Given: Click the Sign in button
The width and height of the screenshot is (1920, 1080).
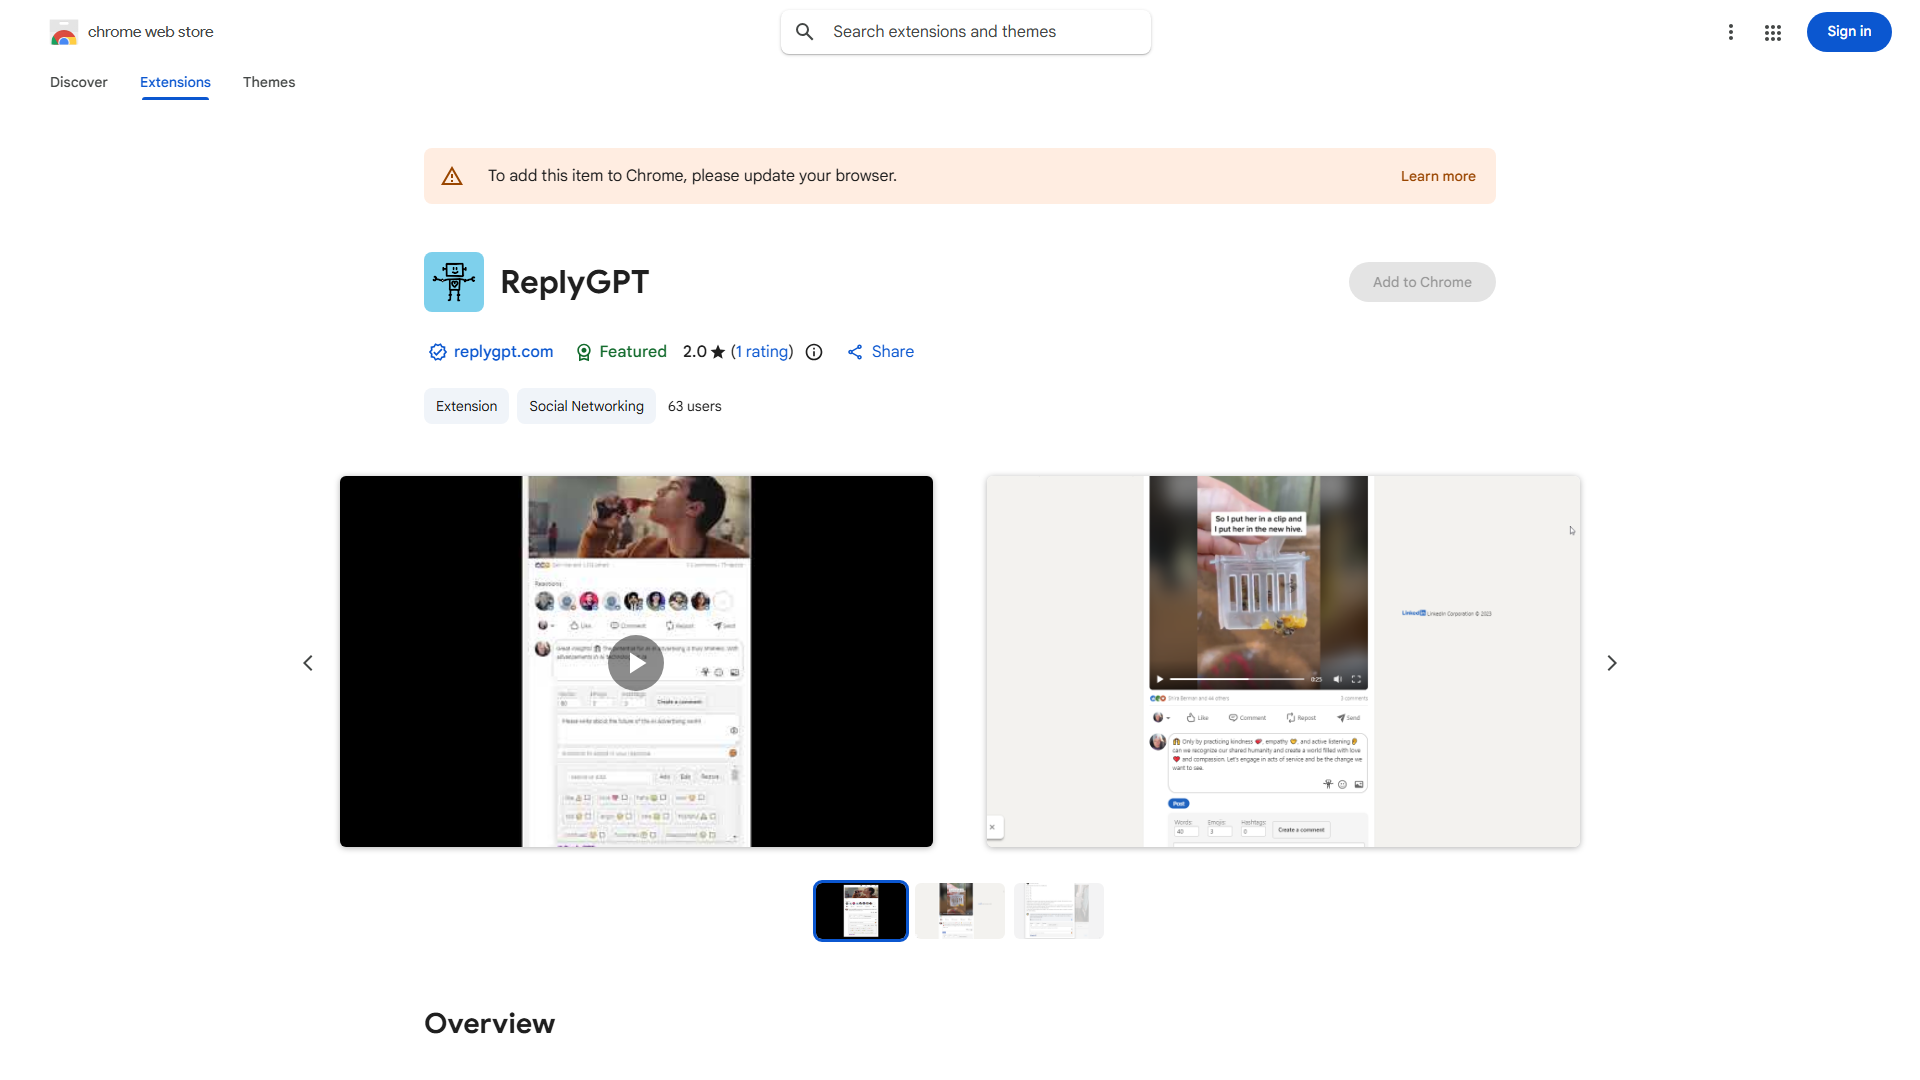Looking at the screenshot, I should click(1848, 31).
